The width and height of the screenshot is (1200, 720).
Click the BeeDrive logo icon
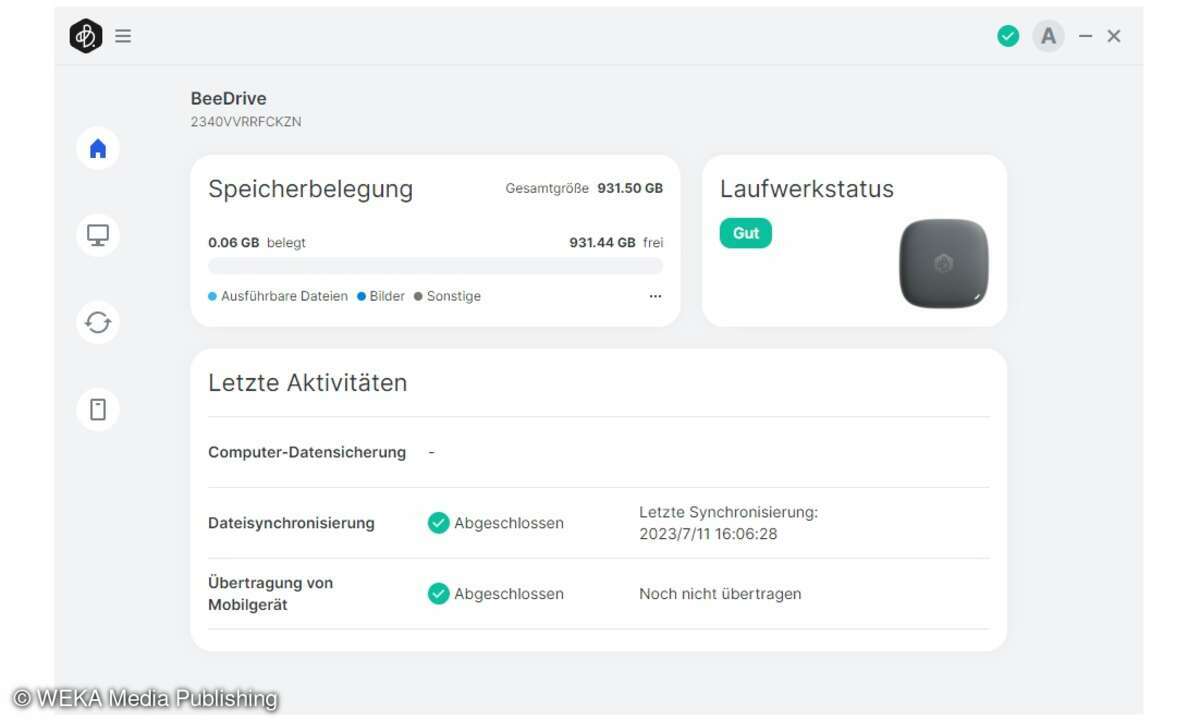coord(86,36)
